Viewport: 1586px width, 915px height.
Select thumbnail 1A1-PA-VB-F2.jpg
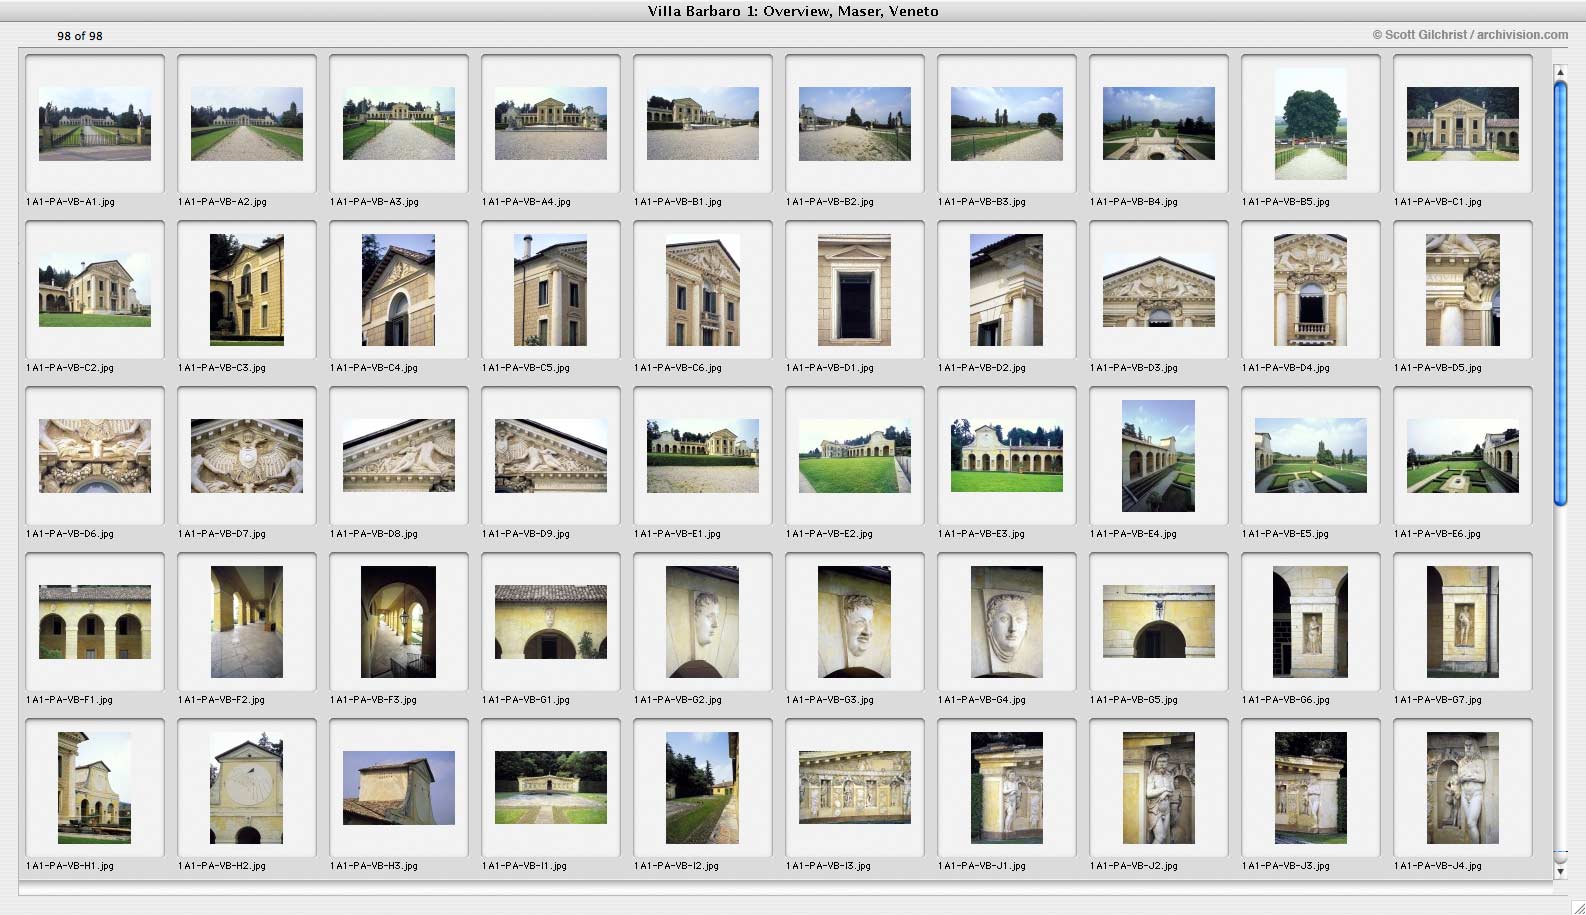(247, 622)
